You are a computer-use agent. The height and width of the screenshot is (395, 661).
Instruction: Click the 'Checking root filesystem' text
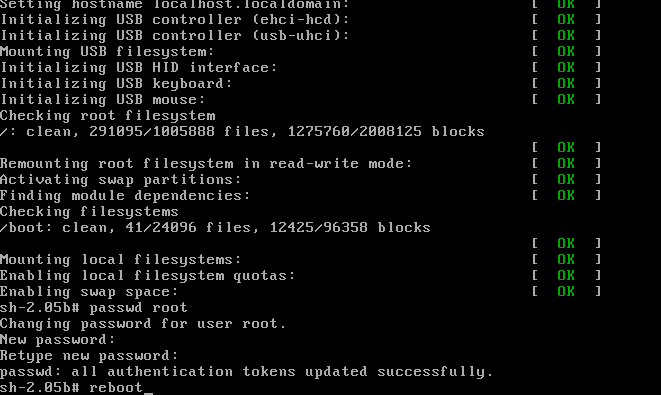(x=107, y=116)
